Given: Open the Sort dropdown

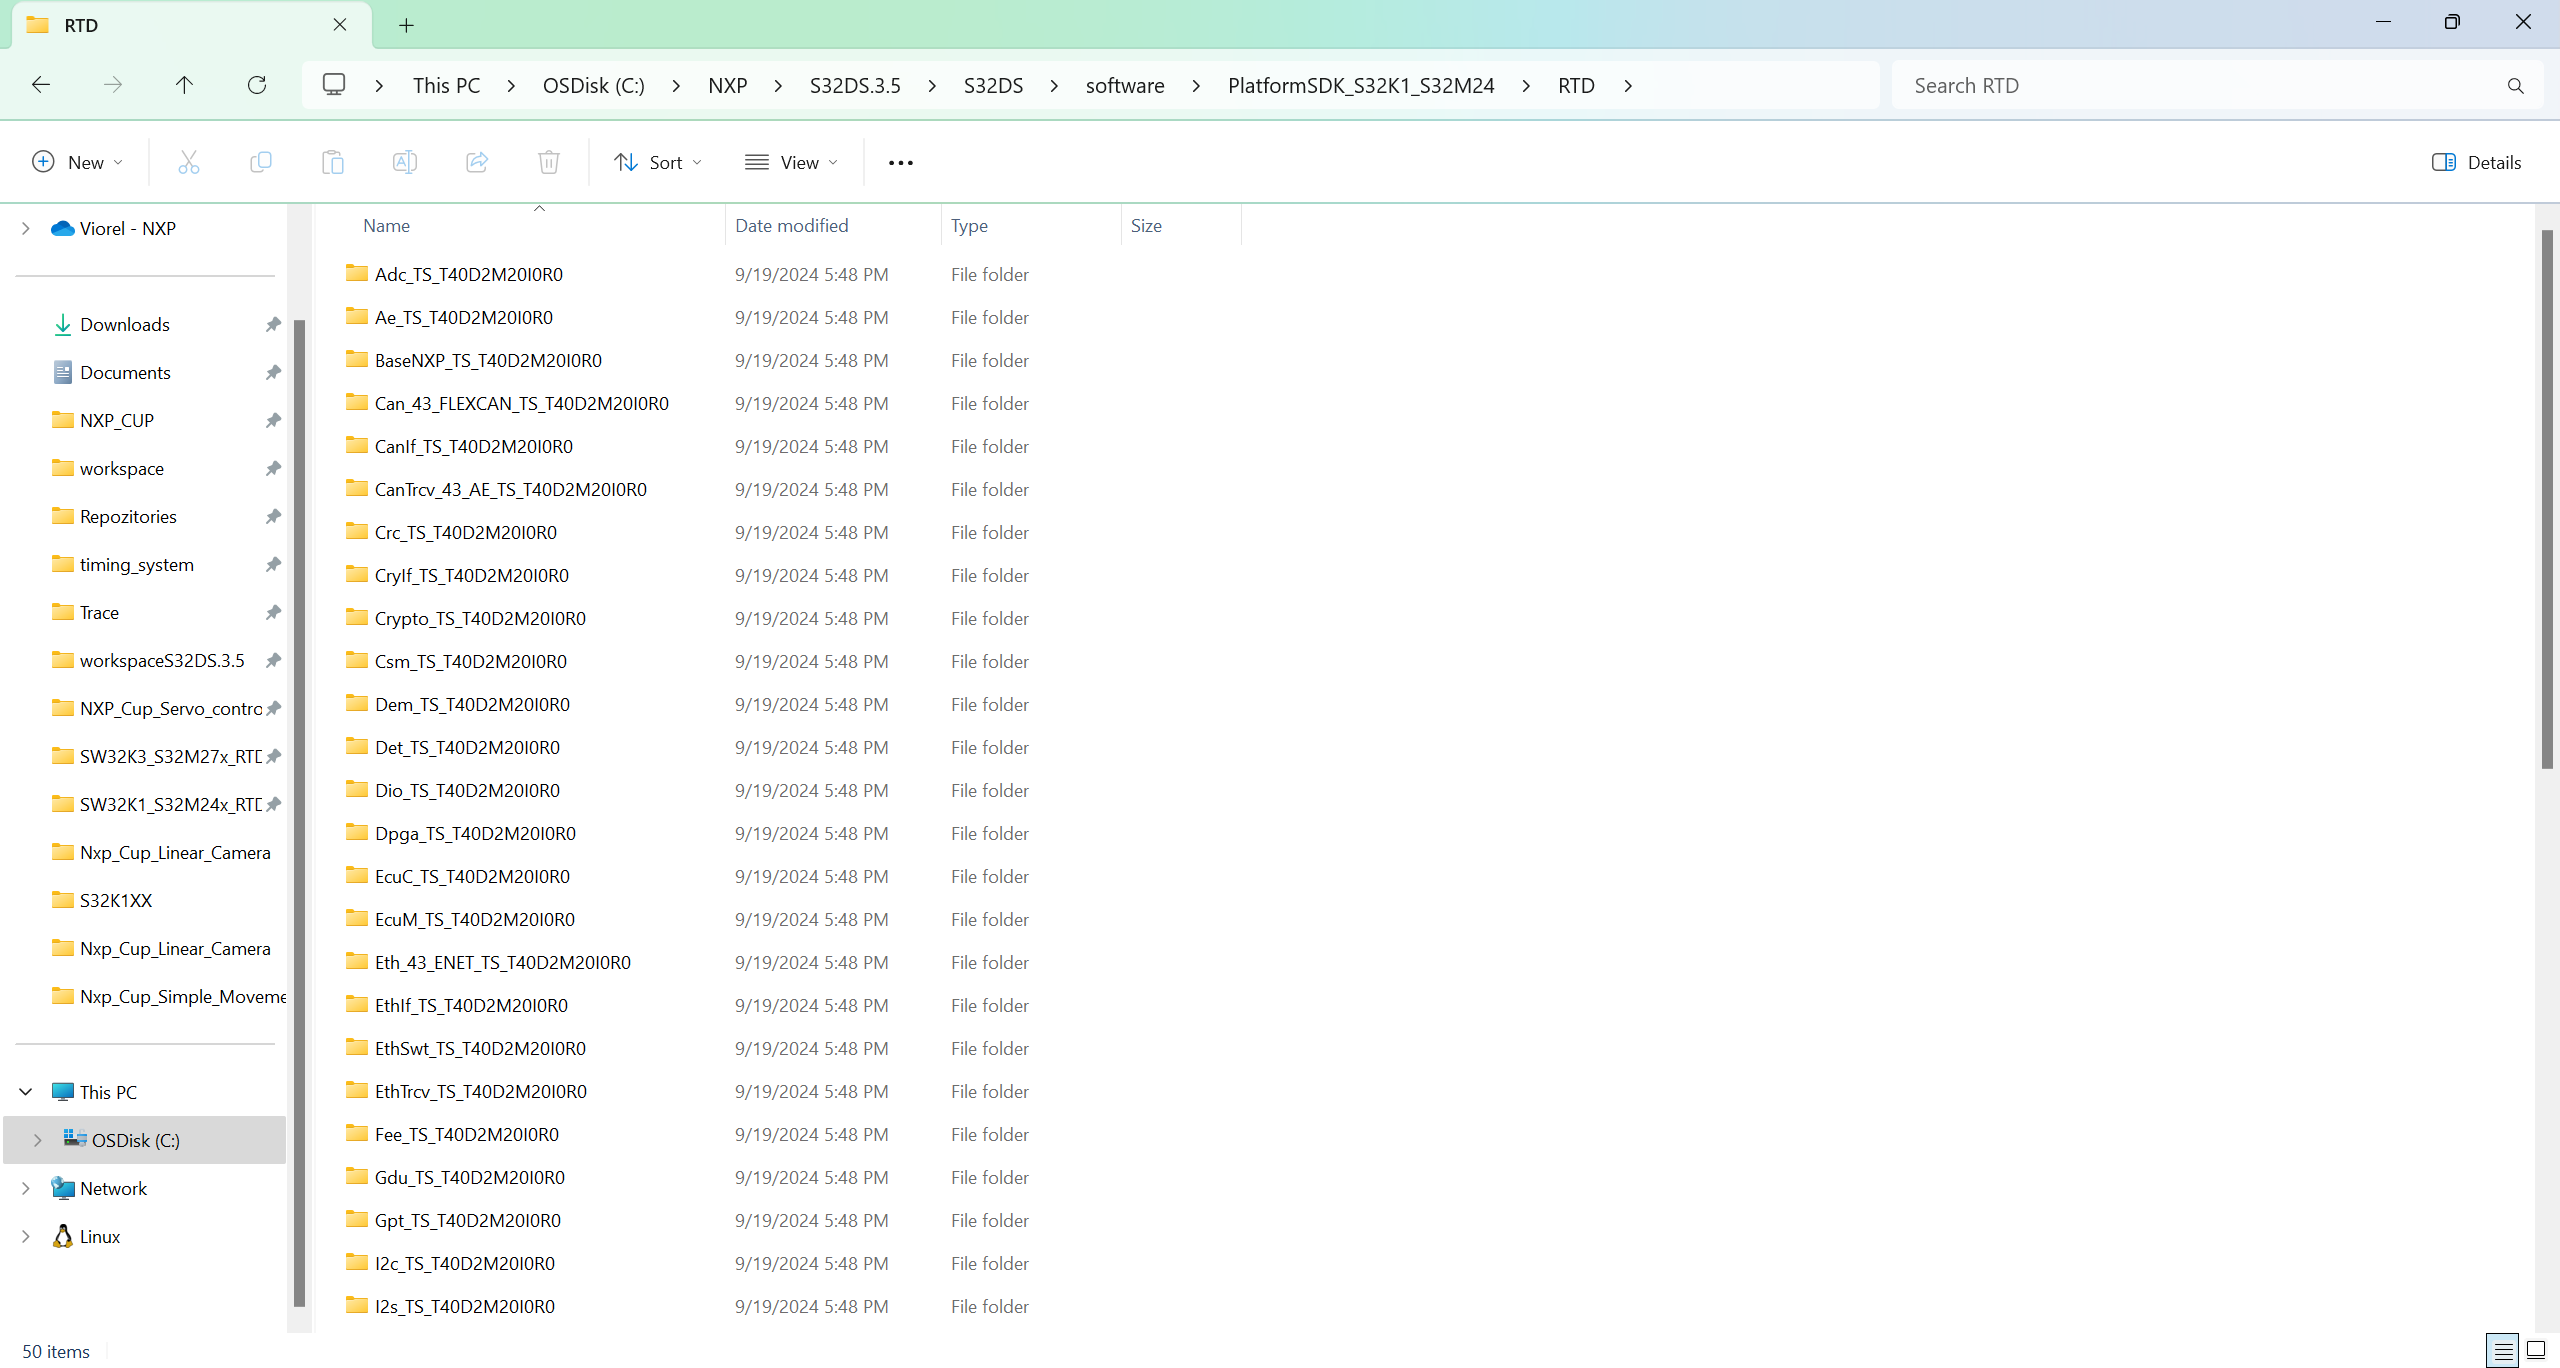Looking at the screenshot, I should coord(658,162).
